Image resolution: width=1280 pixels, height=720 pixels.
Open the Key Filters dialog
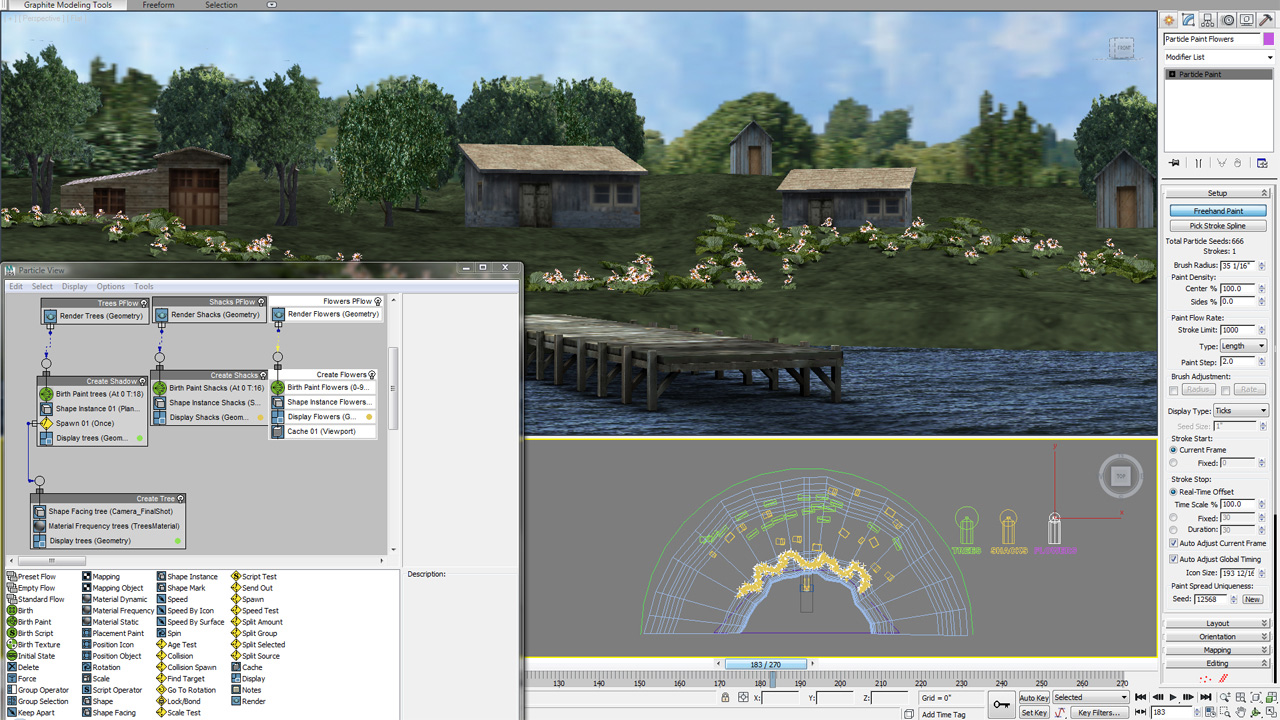[1099, 713]
